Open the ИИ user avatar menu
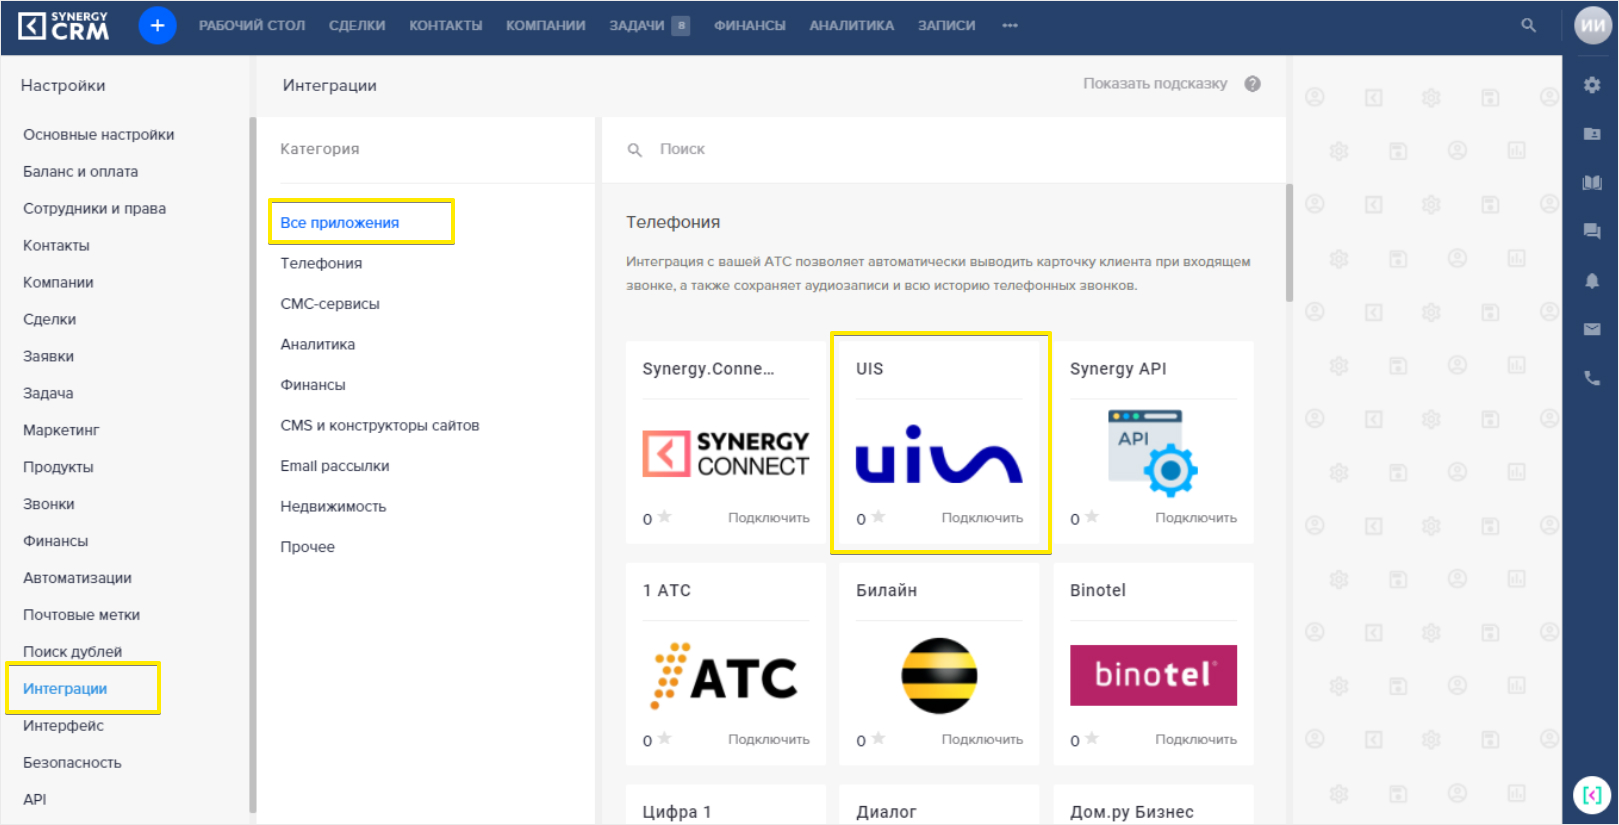The height and width of the screenshot is (825, 1619). (x=1593, y=25)
